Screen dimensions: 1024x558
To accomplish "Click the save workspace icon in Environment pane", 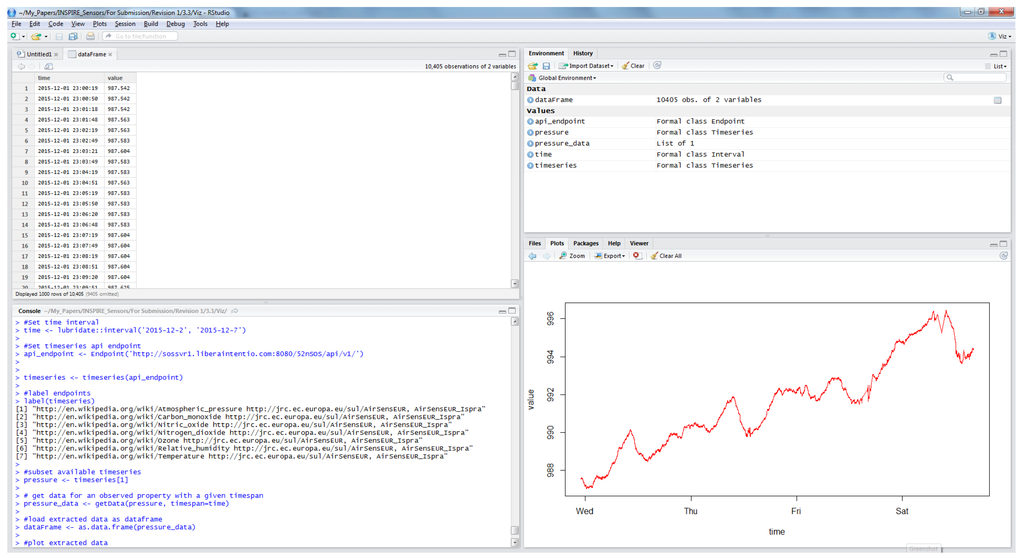I will [x=546, y=66].
